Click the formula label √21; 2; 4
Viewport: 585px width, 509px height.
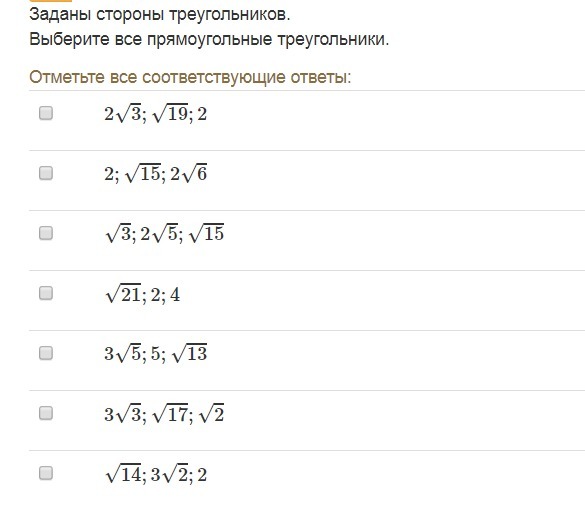click(143, 294)
